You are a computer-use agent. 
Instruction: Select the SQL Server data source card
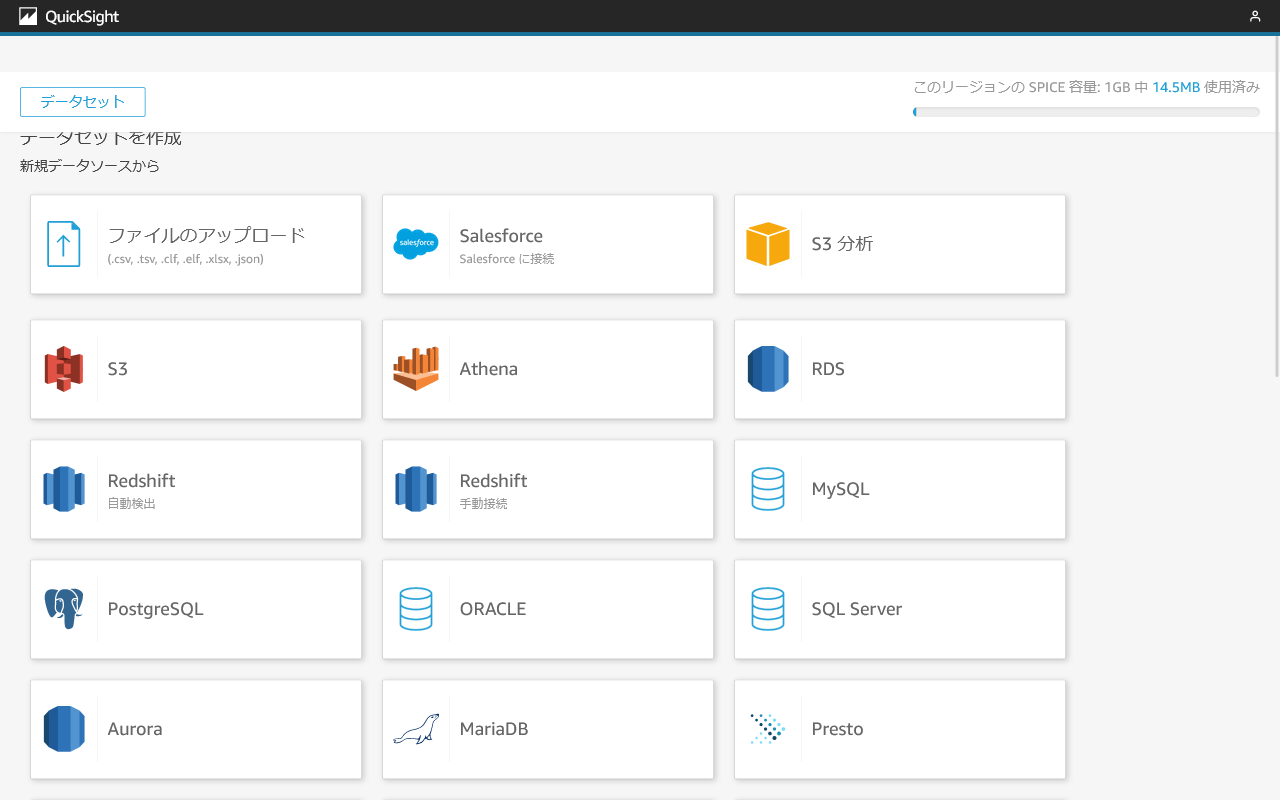click(x=900, y=609)
